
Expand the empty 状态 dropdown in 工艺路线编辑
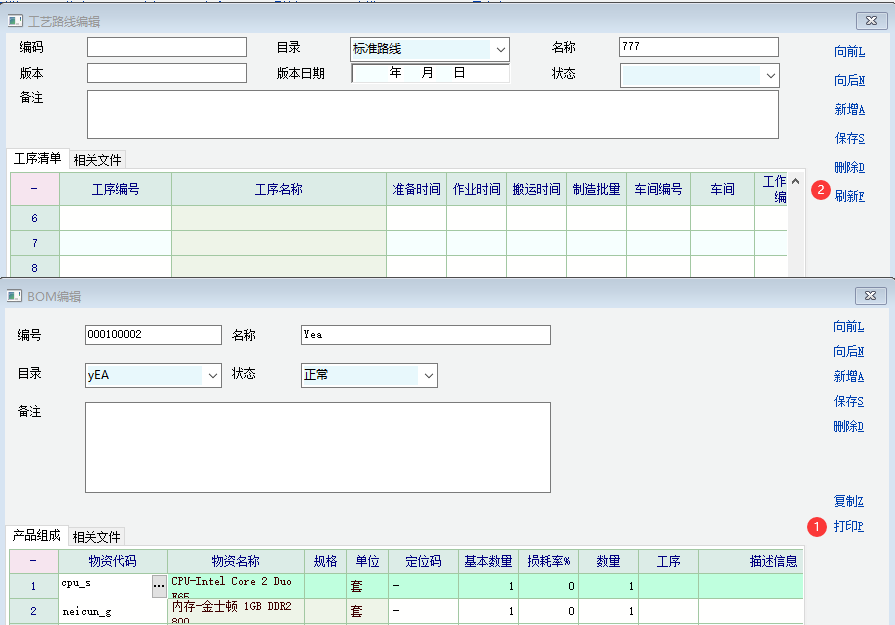[770, 75]
